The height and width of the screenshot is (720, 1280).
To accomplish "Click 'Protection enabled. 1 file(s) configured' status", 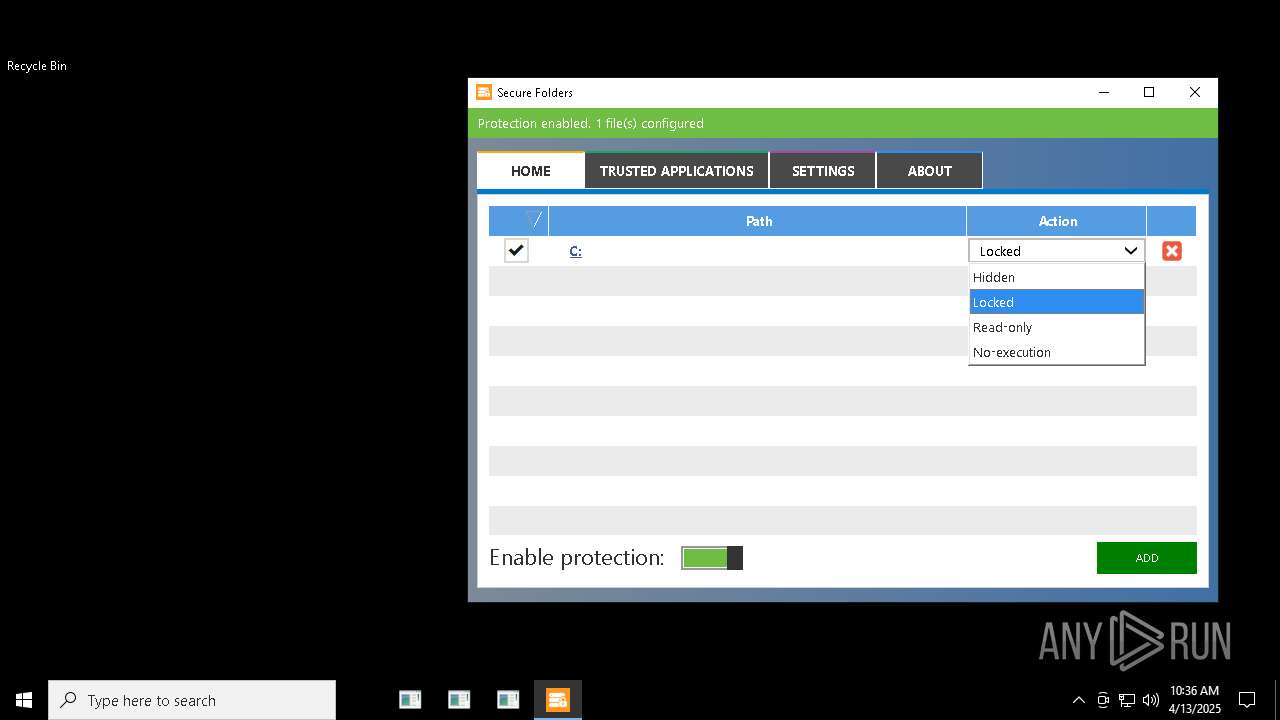I will pos(591,123).
